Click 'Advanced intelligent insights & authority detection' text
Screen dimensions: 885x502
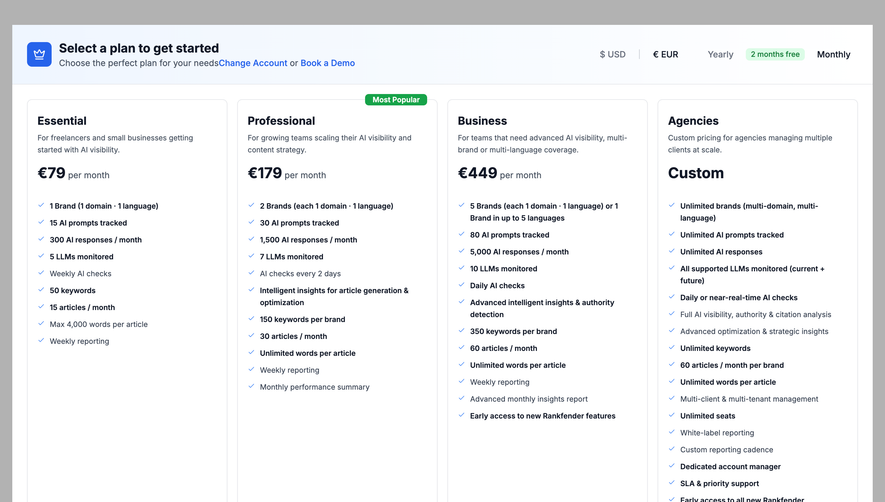(542, 308)
